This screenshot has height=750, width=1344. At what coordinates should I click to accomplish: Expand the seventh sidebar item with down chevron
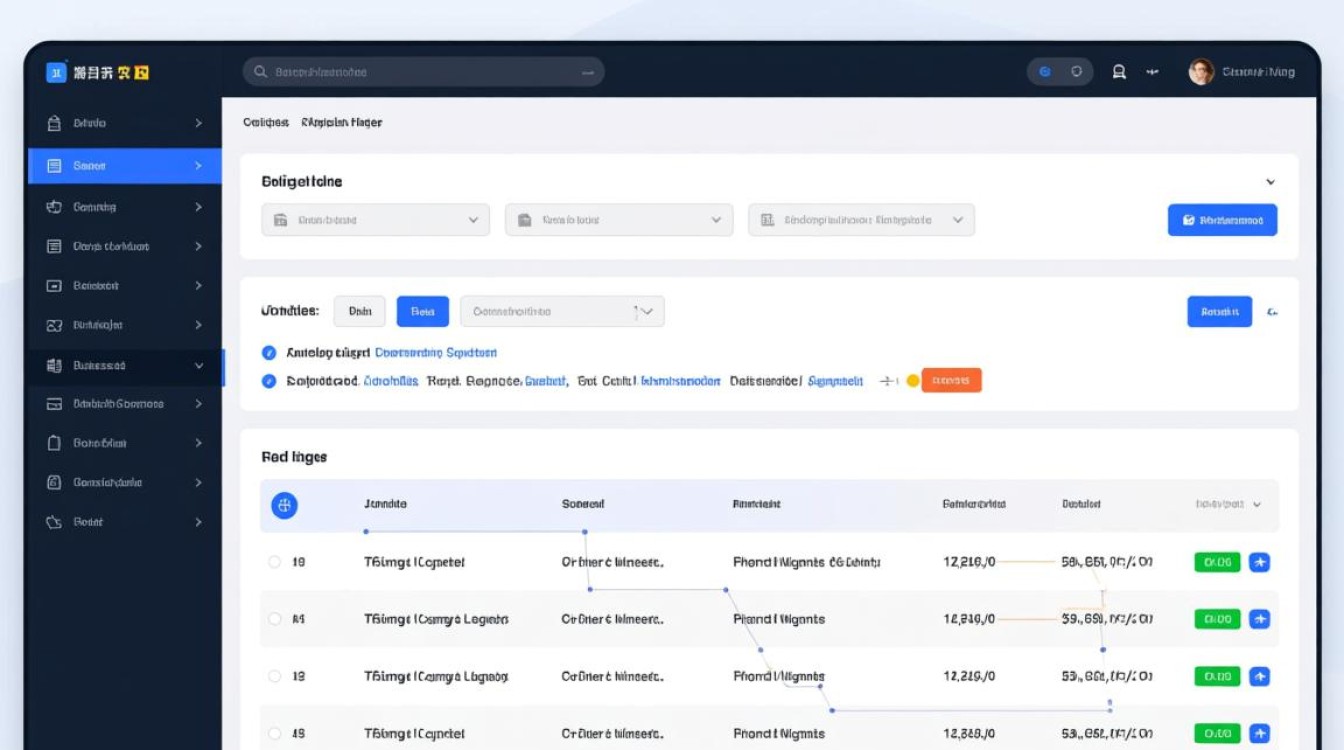(125, 366)
